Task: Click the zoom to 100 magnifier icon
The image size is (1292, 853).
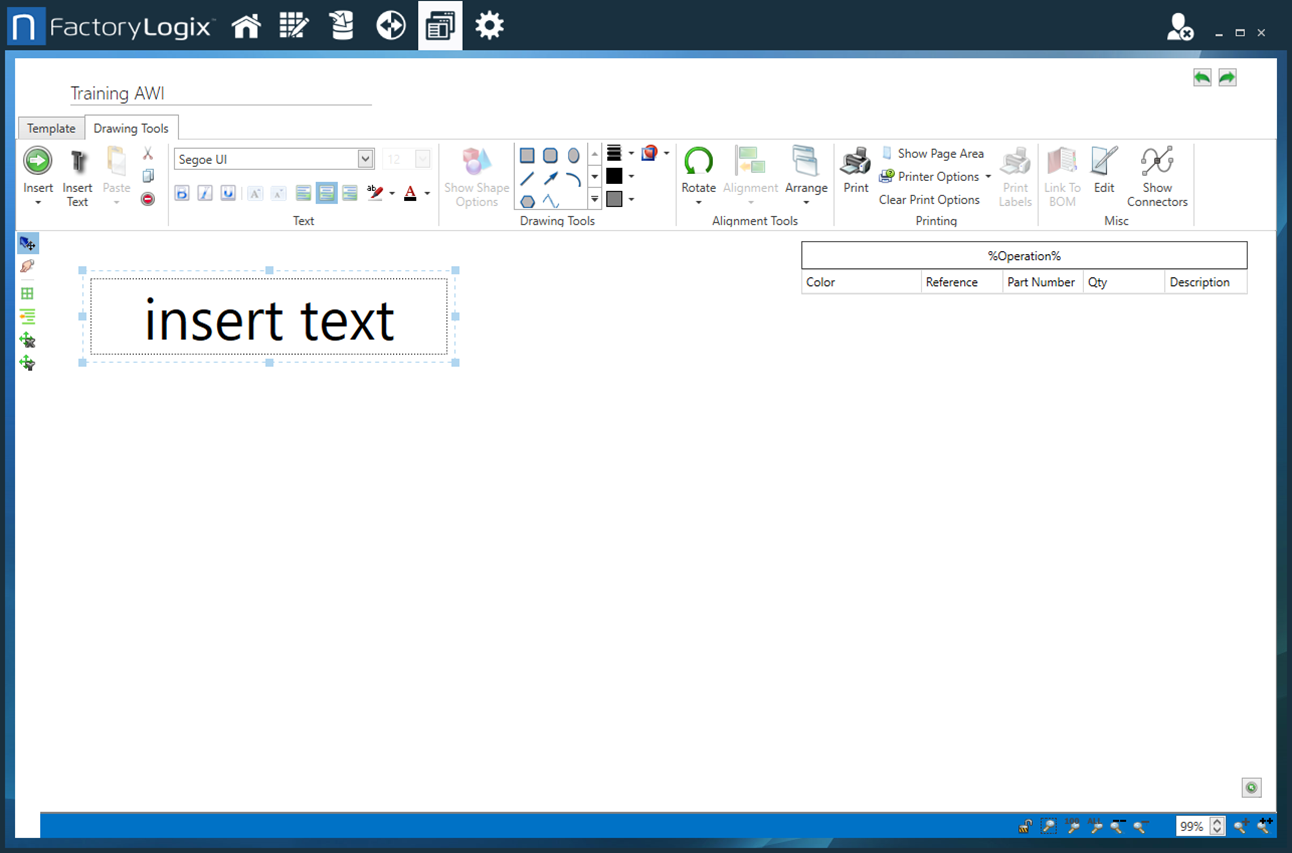Action: pyautogui.click(x=1073, y=826)
